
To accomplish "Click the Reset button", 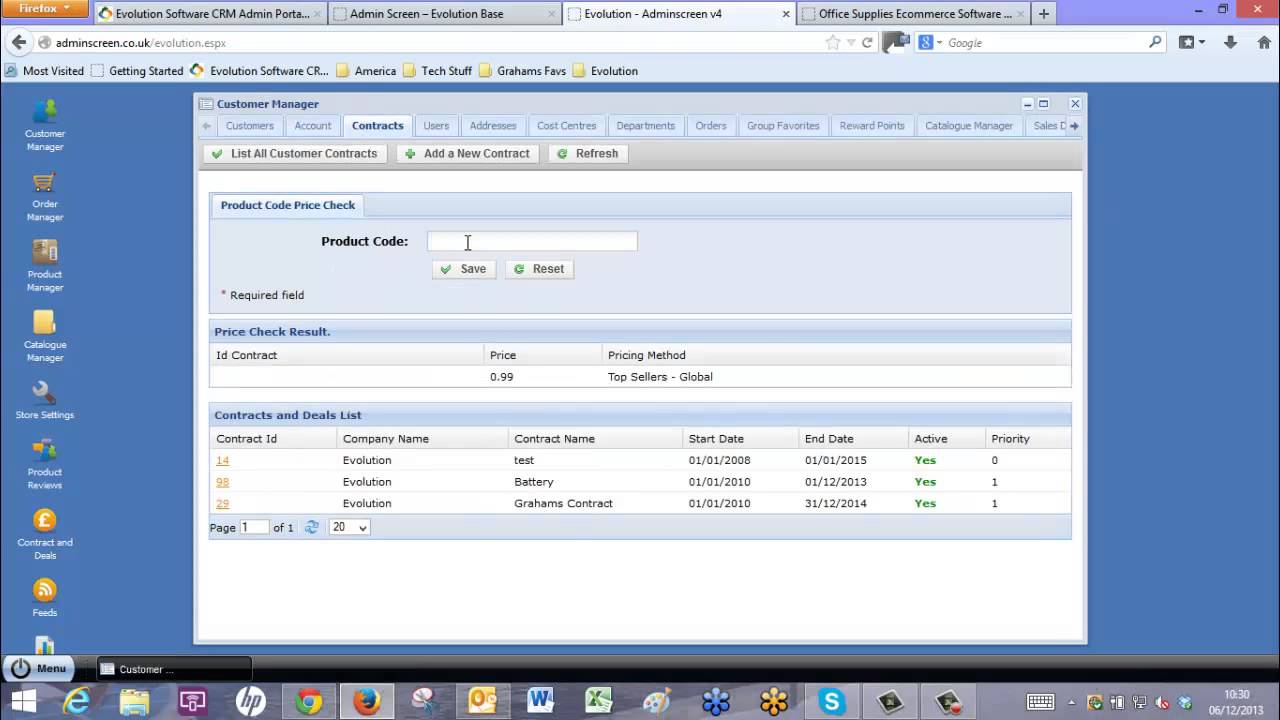I will [539, 269].
